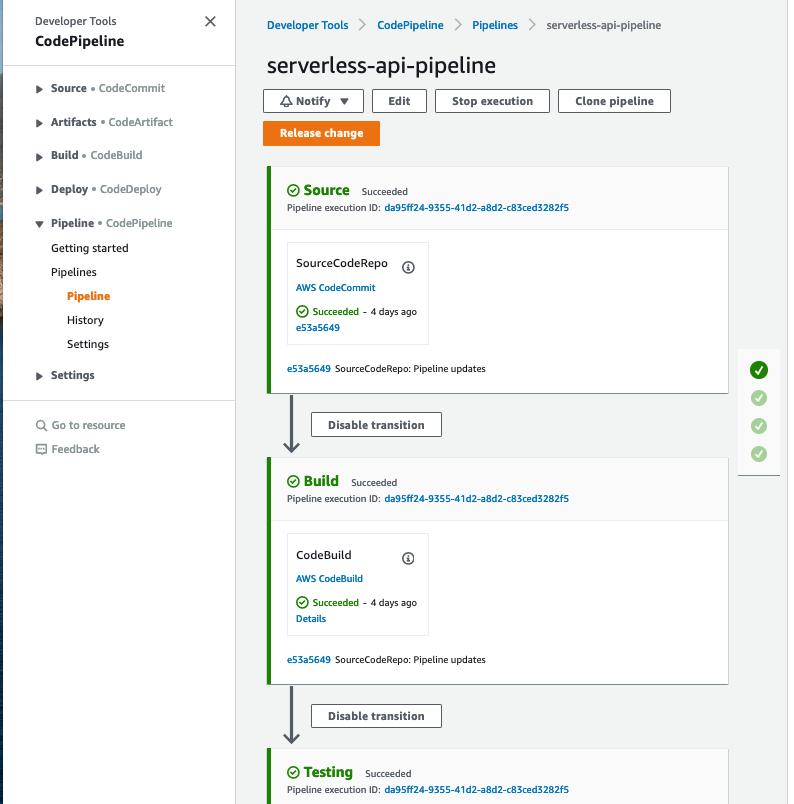Image resolution: width=794 pixels, height=804 pixels.
Task: Click the Release change button
Action: coord(322,133)
